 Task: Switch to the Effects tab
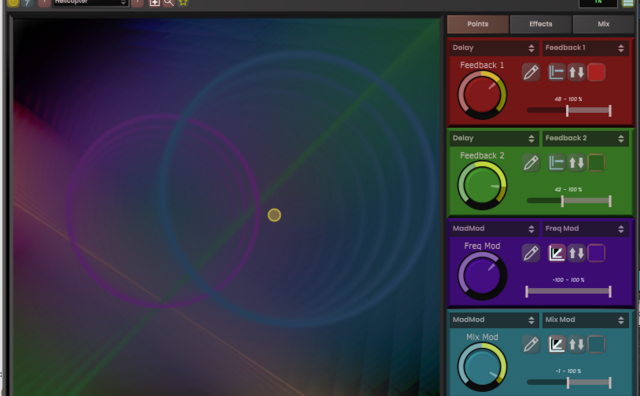[541, 24]
